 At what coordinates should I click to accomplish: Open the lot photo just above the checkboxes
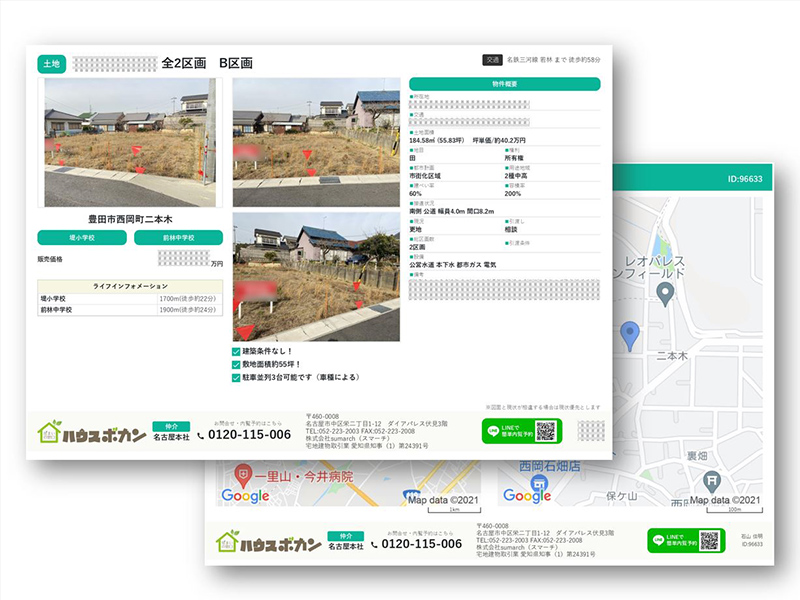316,277
